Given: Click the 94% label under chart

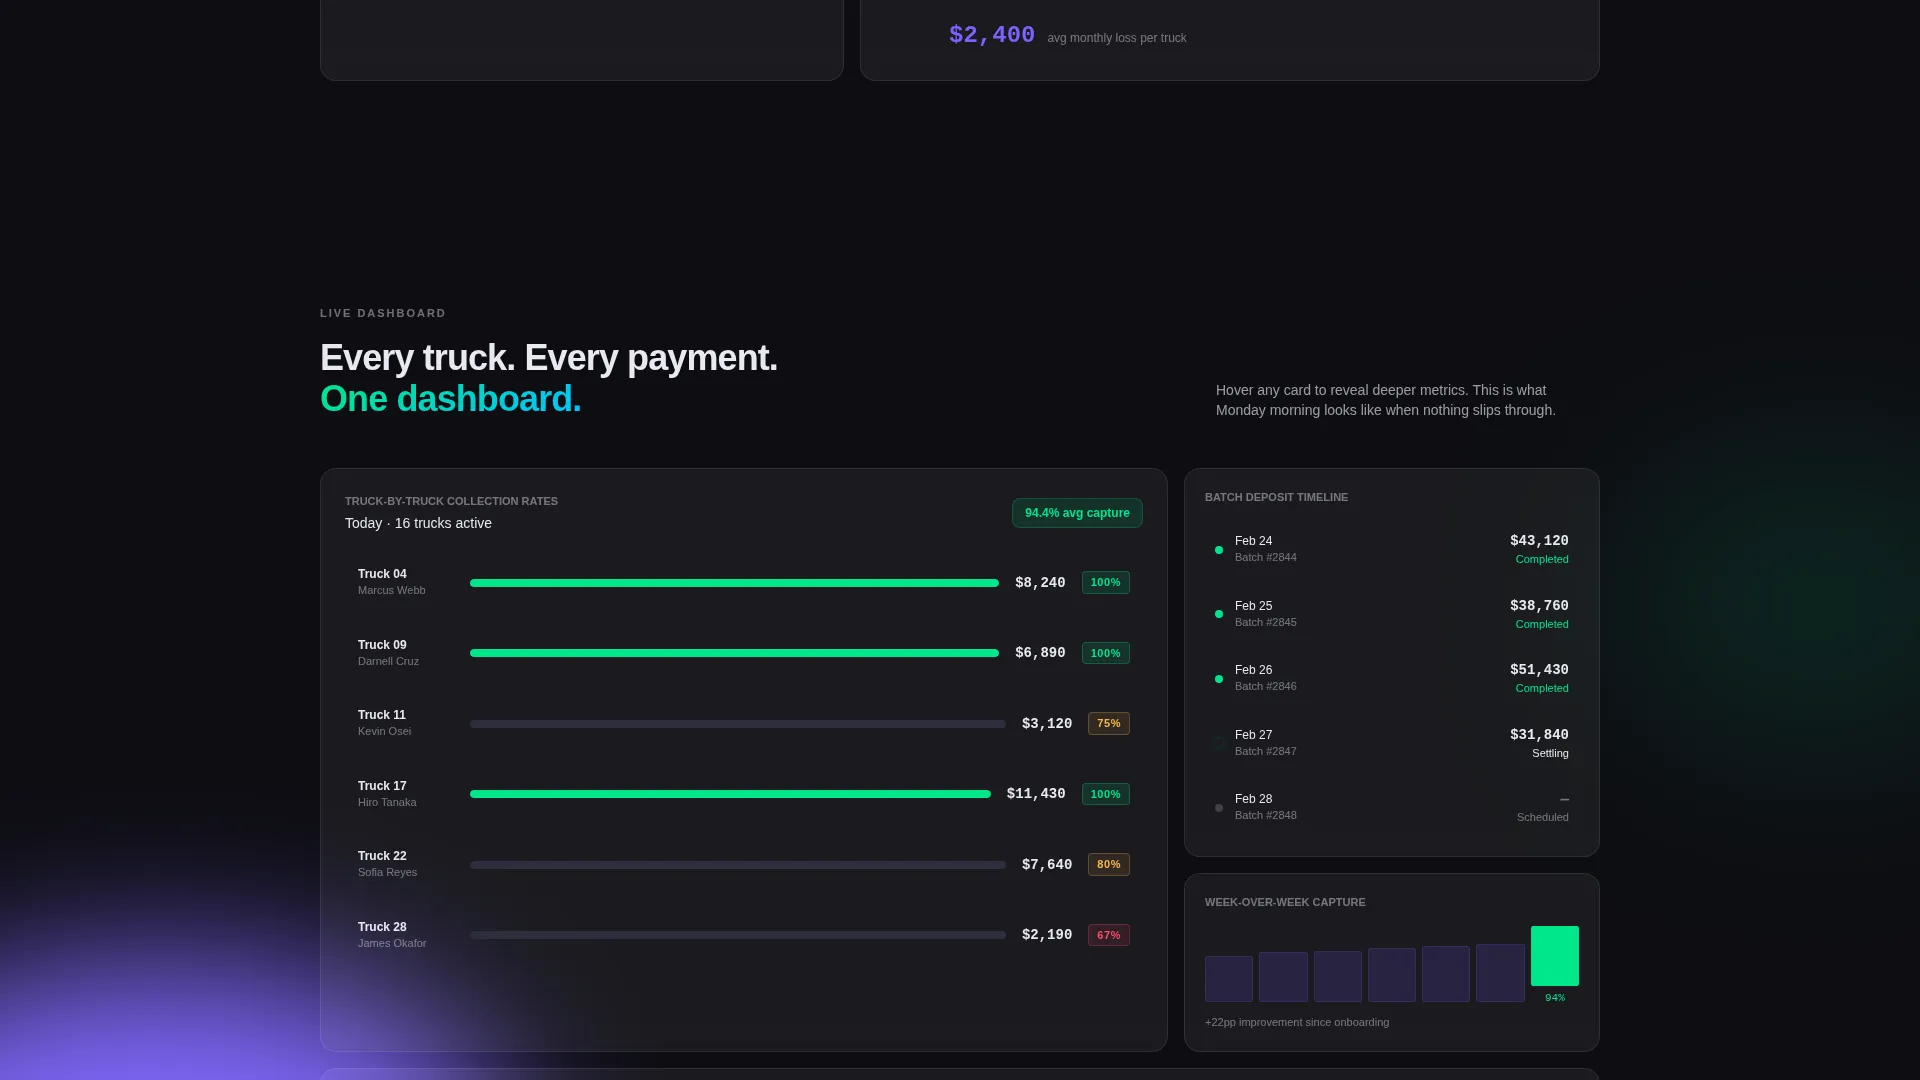Looking at the screenshot, I should pos(1555,998).
